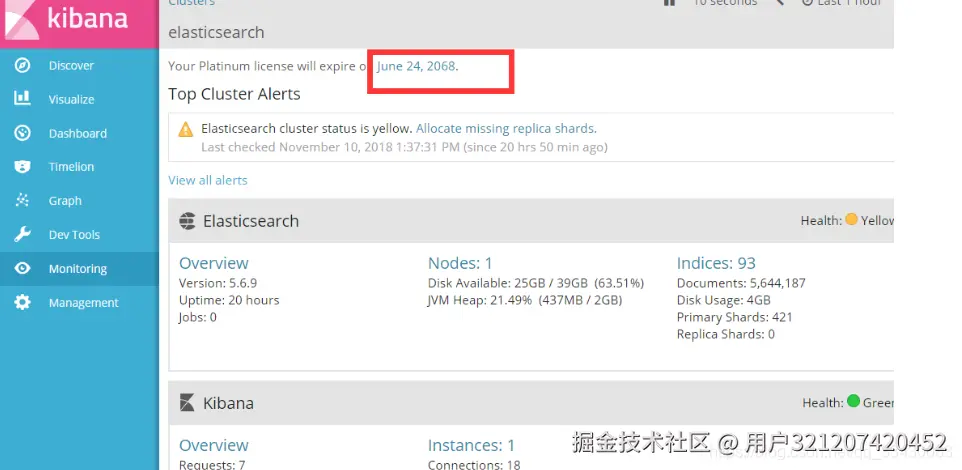Click the Kibana section logo icon
This screenshot has height=470, width=962.
pos(187,403)
